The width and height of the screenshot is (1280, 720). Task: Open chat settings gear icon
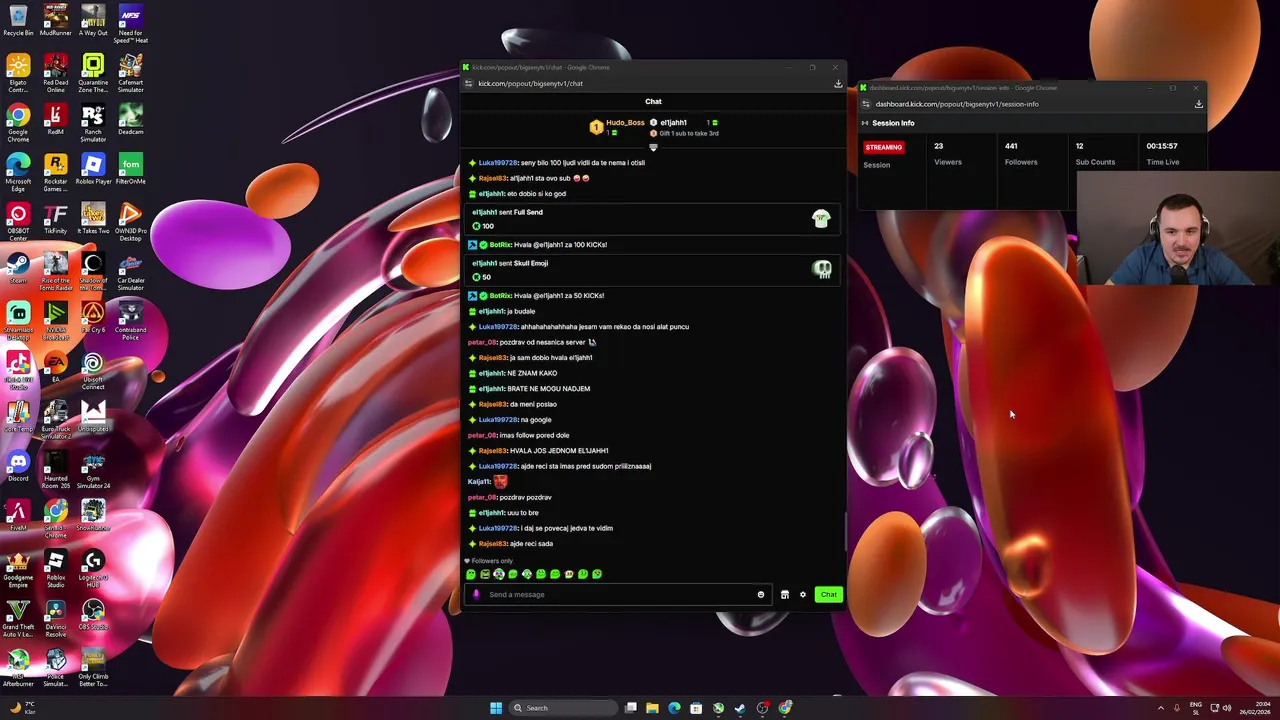point(802,595)
